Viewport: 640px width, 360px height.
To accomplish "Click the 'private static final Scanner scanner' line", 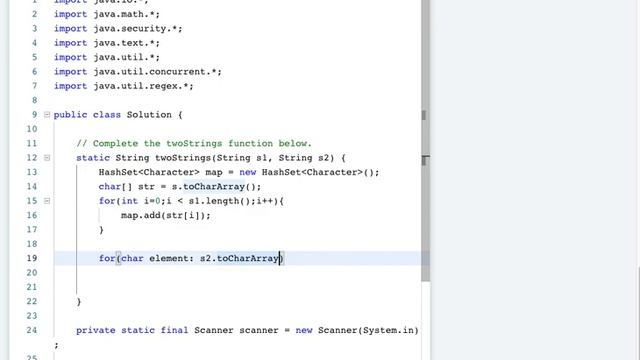I will point(247,330).
